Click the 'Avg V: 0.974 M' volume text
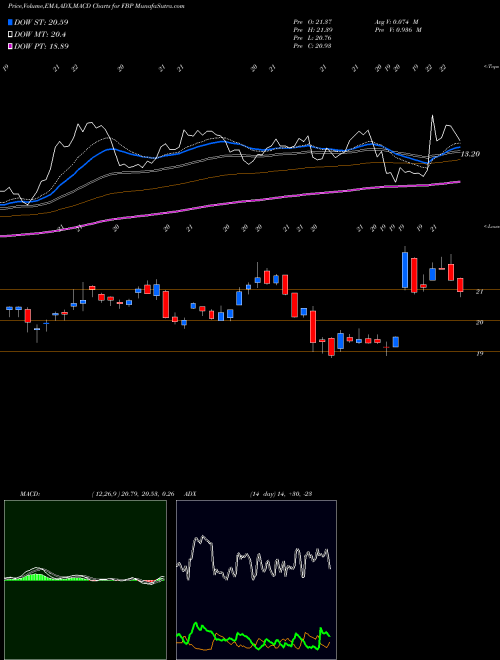This screenshot has width=500, height=660. (397, 22)
